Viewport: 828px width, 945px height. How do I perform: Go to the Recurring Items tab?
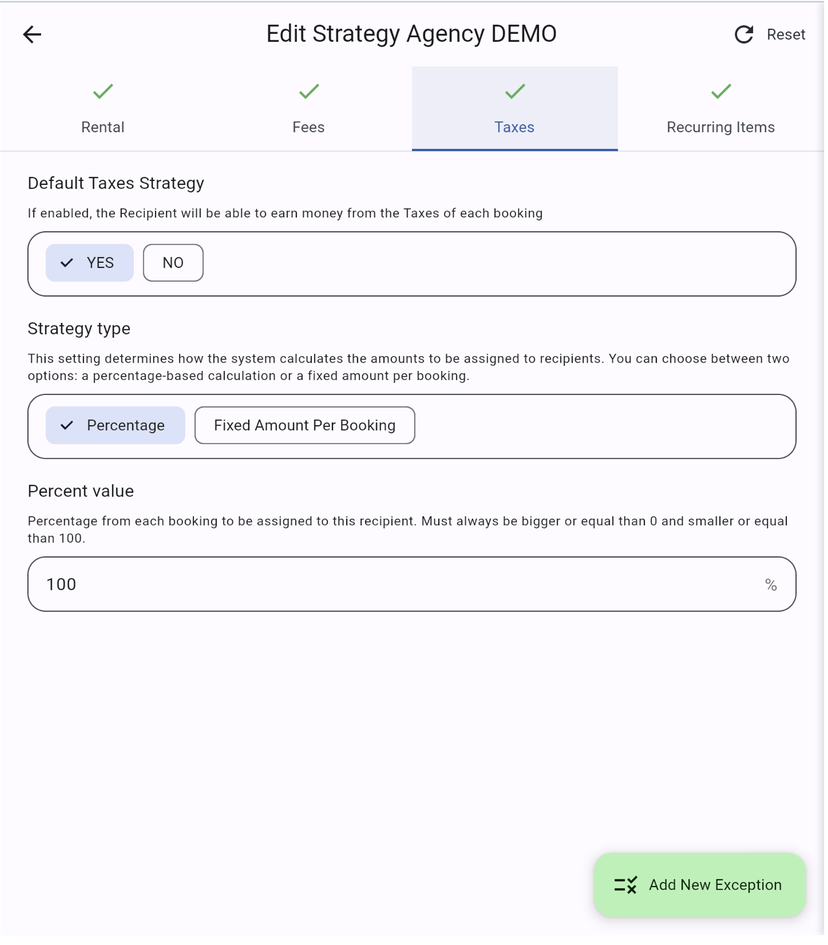pyautogui.click(x=721, y=127)
